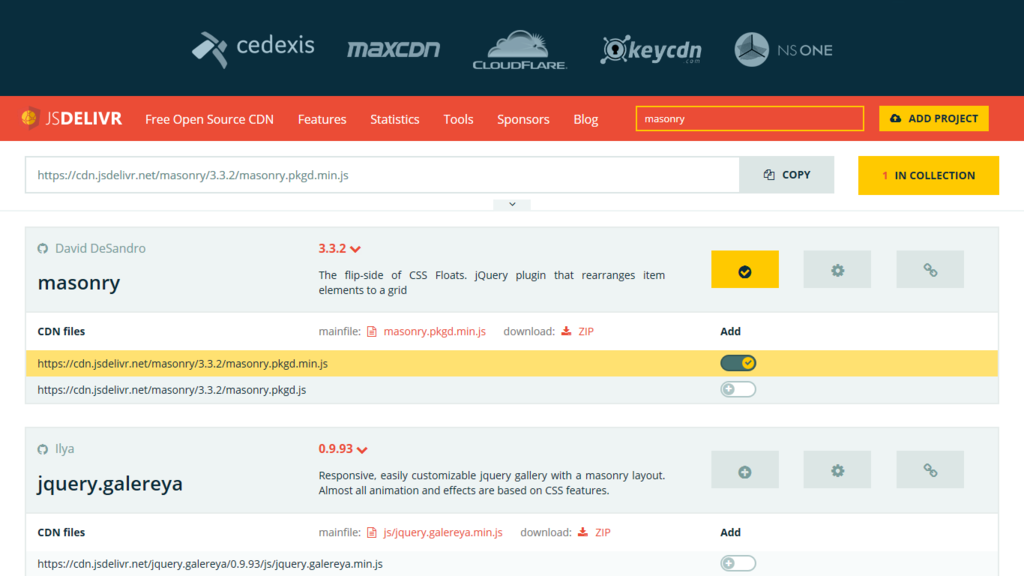The width and height of the screenshot is (1024, 576).
Task: Open jquery.galereya settings gear button
Action: click(x=837, y=470)
